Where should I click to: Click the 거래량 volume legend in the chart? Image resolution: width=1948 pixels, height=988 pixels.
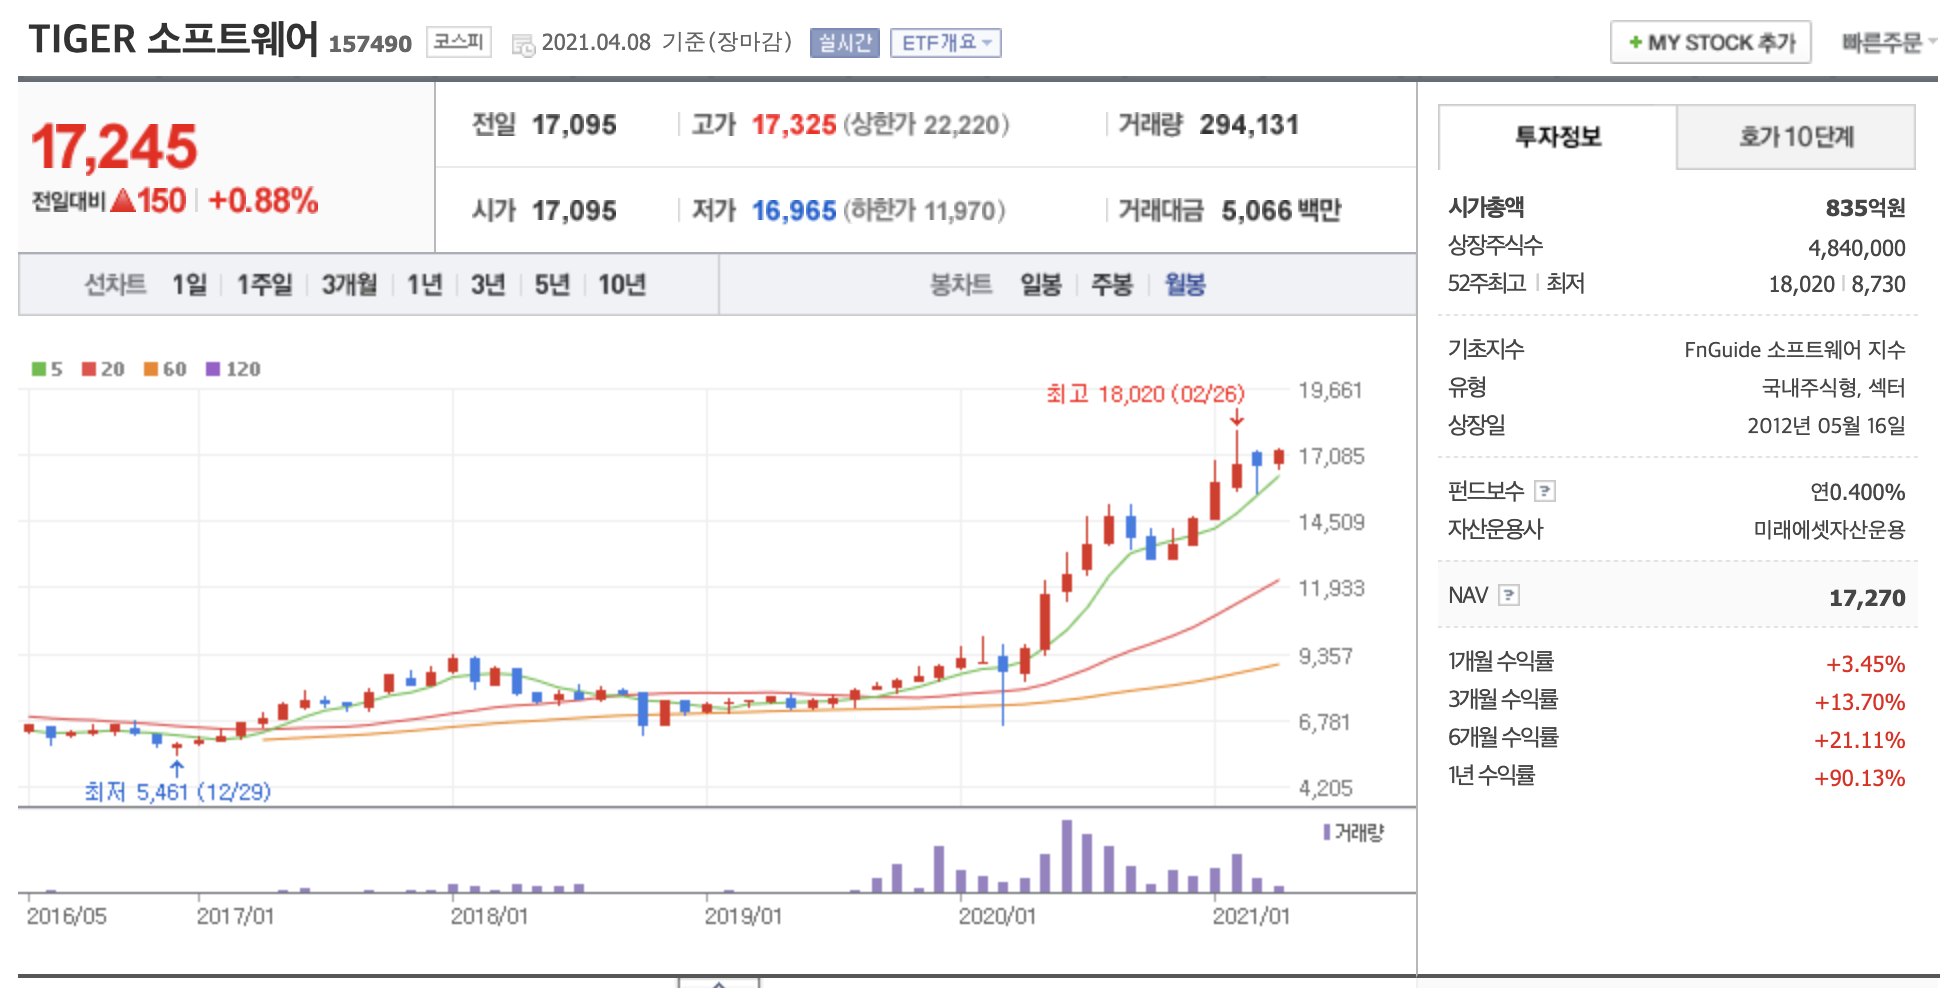click(1354, 832)
